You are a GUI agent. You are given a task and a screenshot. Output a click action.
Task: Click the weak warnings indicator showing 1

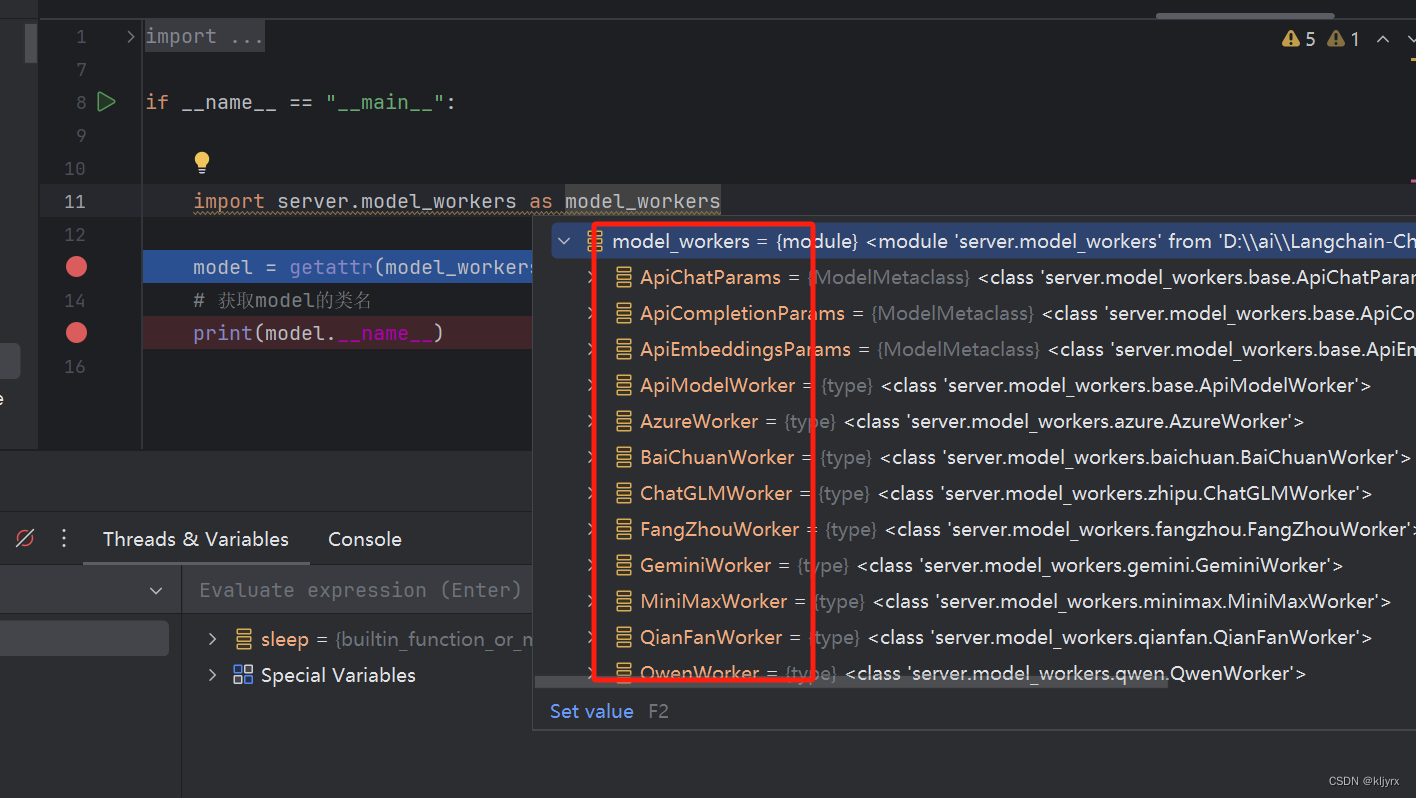pyautogui.click(x=1343, y=39)
